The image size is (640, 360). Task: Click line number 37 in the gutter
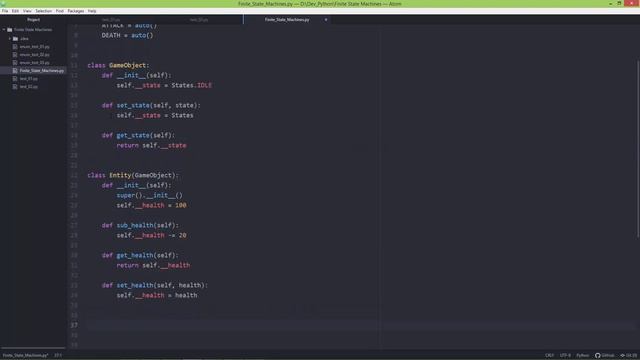tap(74, 325)
